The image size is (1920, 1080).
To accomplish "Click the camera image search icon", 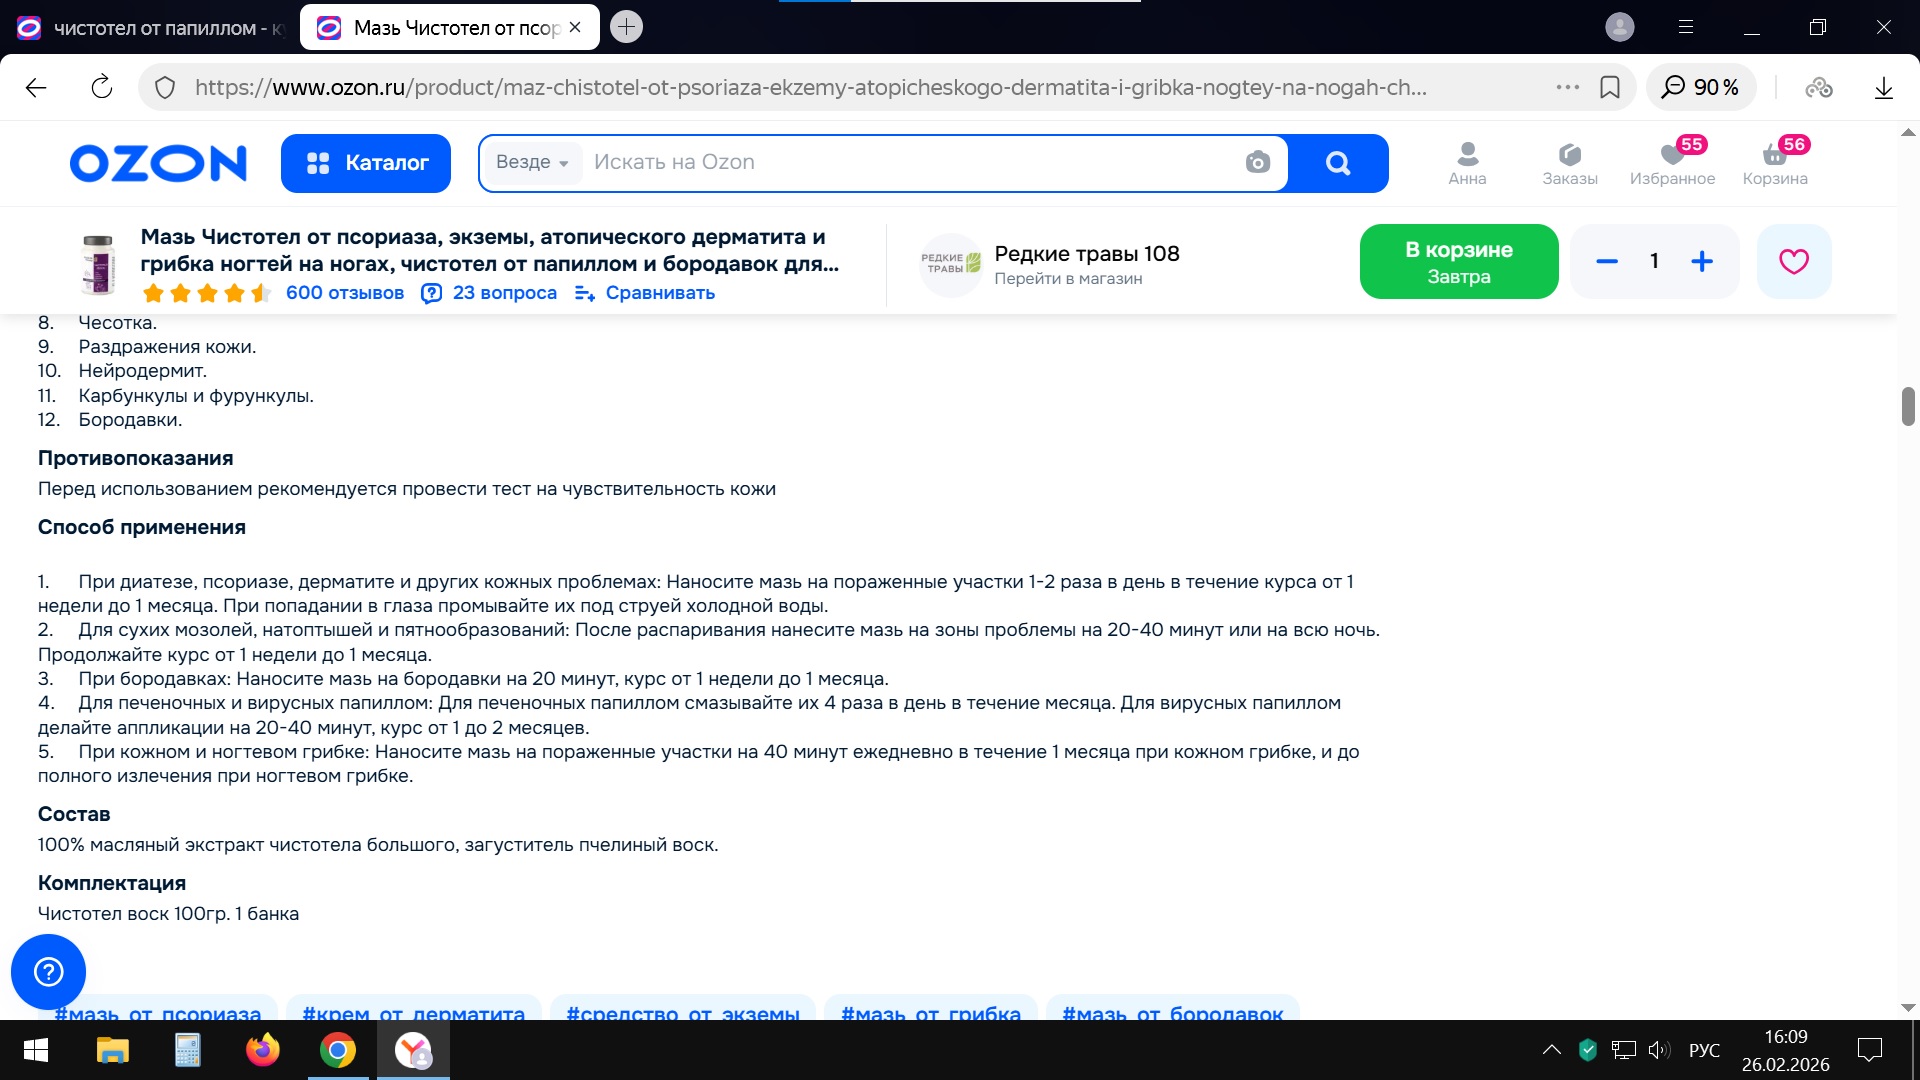I will pyautogui.click(x=1257, y=162).
